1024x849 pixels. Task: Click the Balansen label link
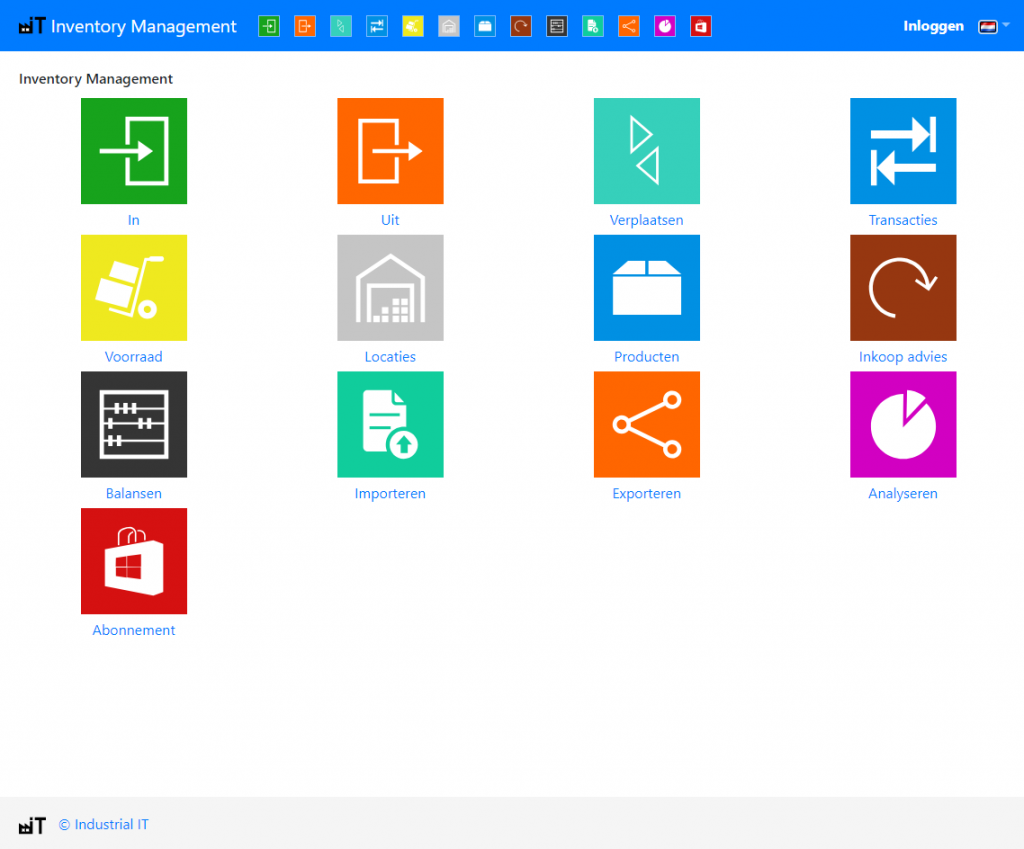[134, 493]
